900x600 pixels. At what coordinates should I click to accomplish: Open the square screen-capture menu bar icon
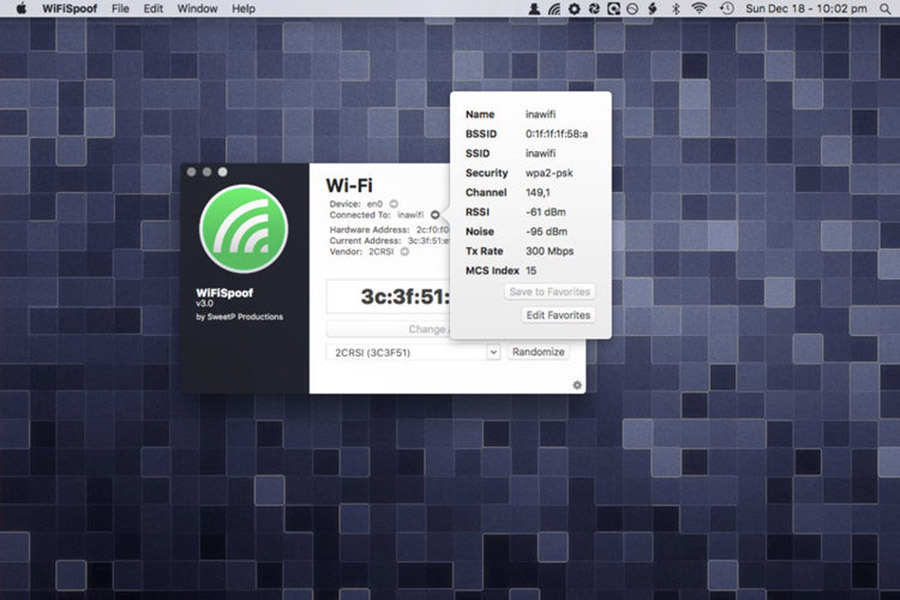click(614, 9)
